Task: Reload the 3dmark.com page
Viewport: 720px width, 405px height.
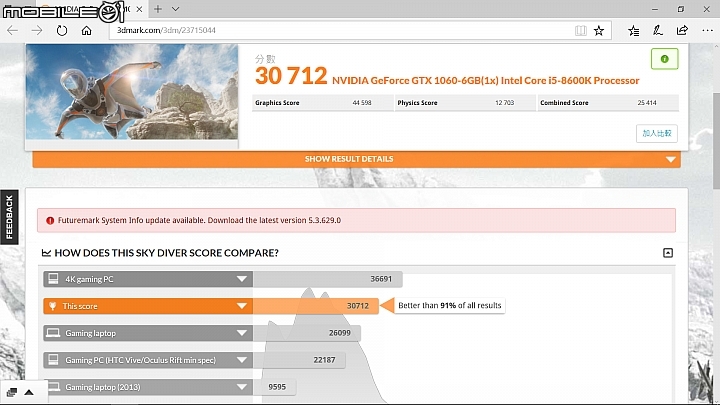Action: coord(62,30)
